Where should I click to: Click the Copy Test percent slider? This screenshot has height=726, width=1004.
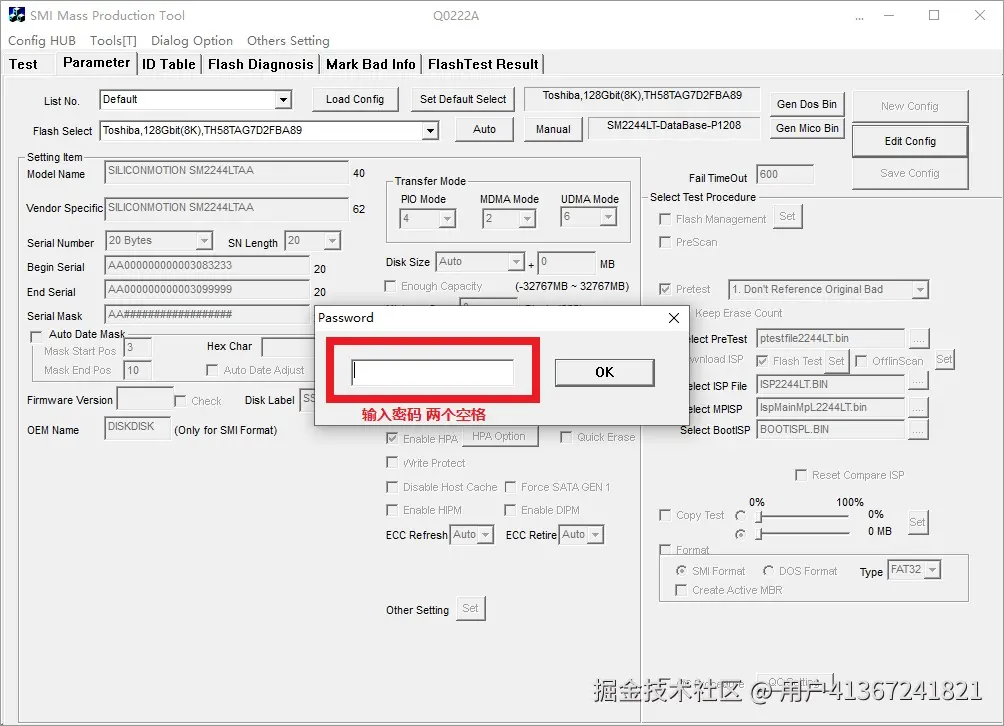(x=803, y=516)
